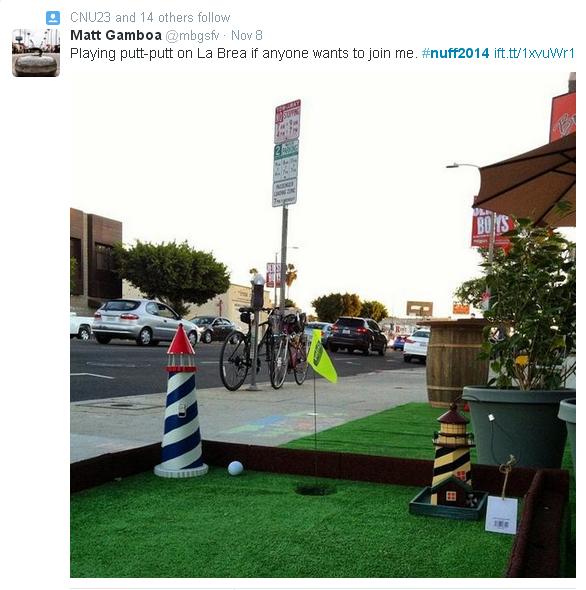
Task: Click the white golf ball in photo
Action: coord(235,468)
